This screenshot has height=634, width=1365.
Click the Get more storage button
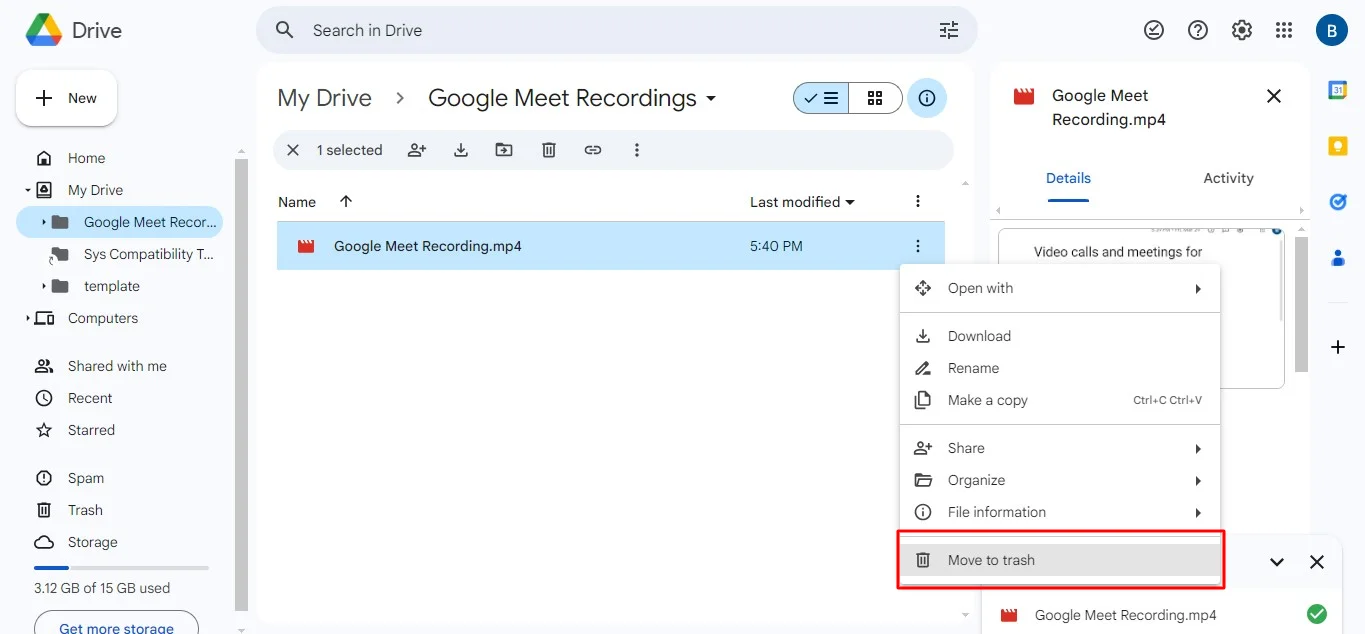(115, 625)
